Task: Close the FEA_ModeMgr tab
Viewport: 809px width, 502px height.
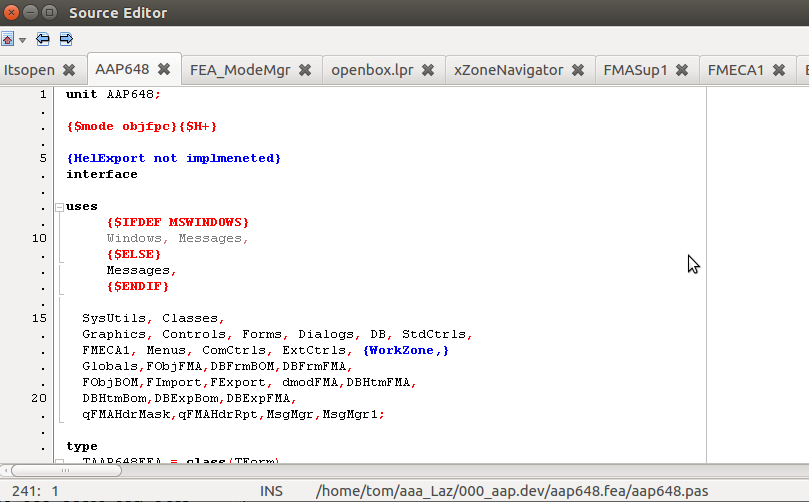Action: (305, 70)
